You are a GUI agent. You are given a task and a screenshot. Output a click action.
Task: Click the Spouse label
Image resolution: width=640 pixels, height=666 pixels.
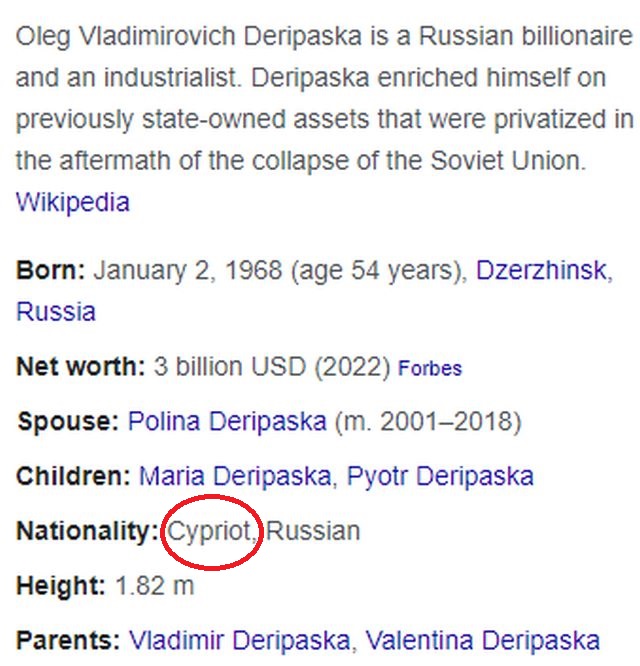point(66,421)
